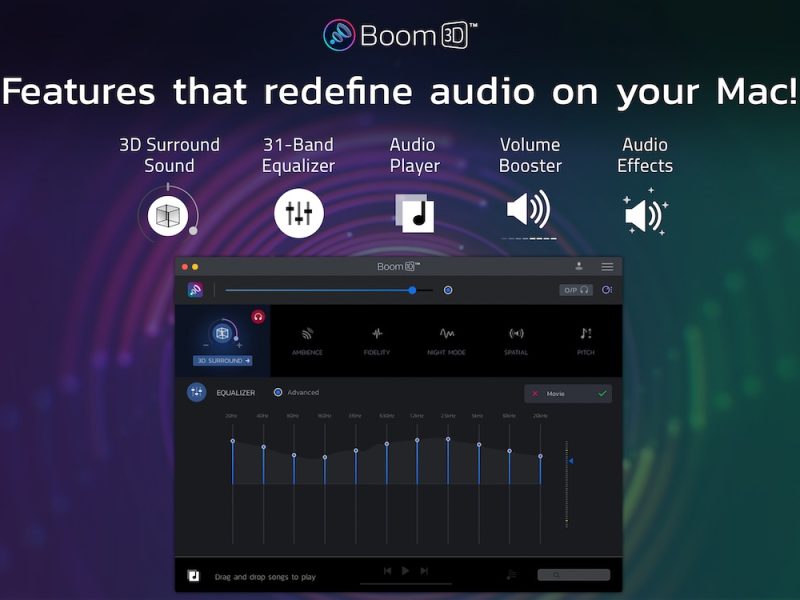Adjust the master volume slider
Viewport: 800px width, 600px height.
[329, 290]
